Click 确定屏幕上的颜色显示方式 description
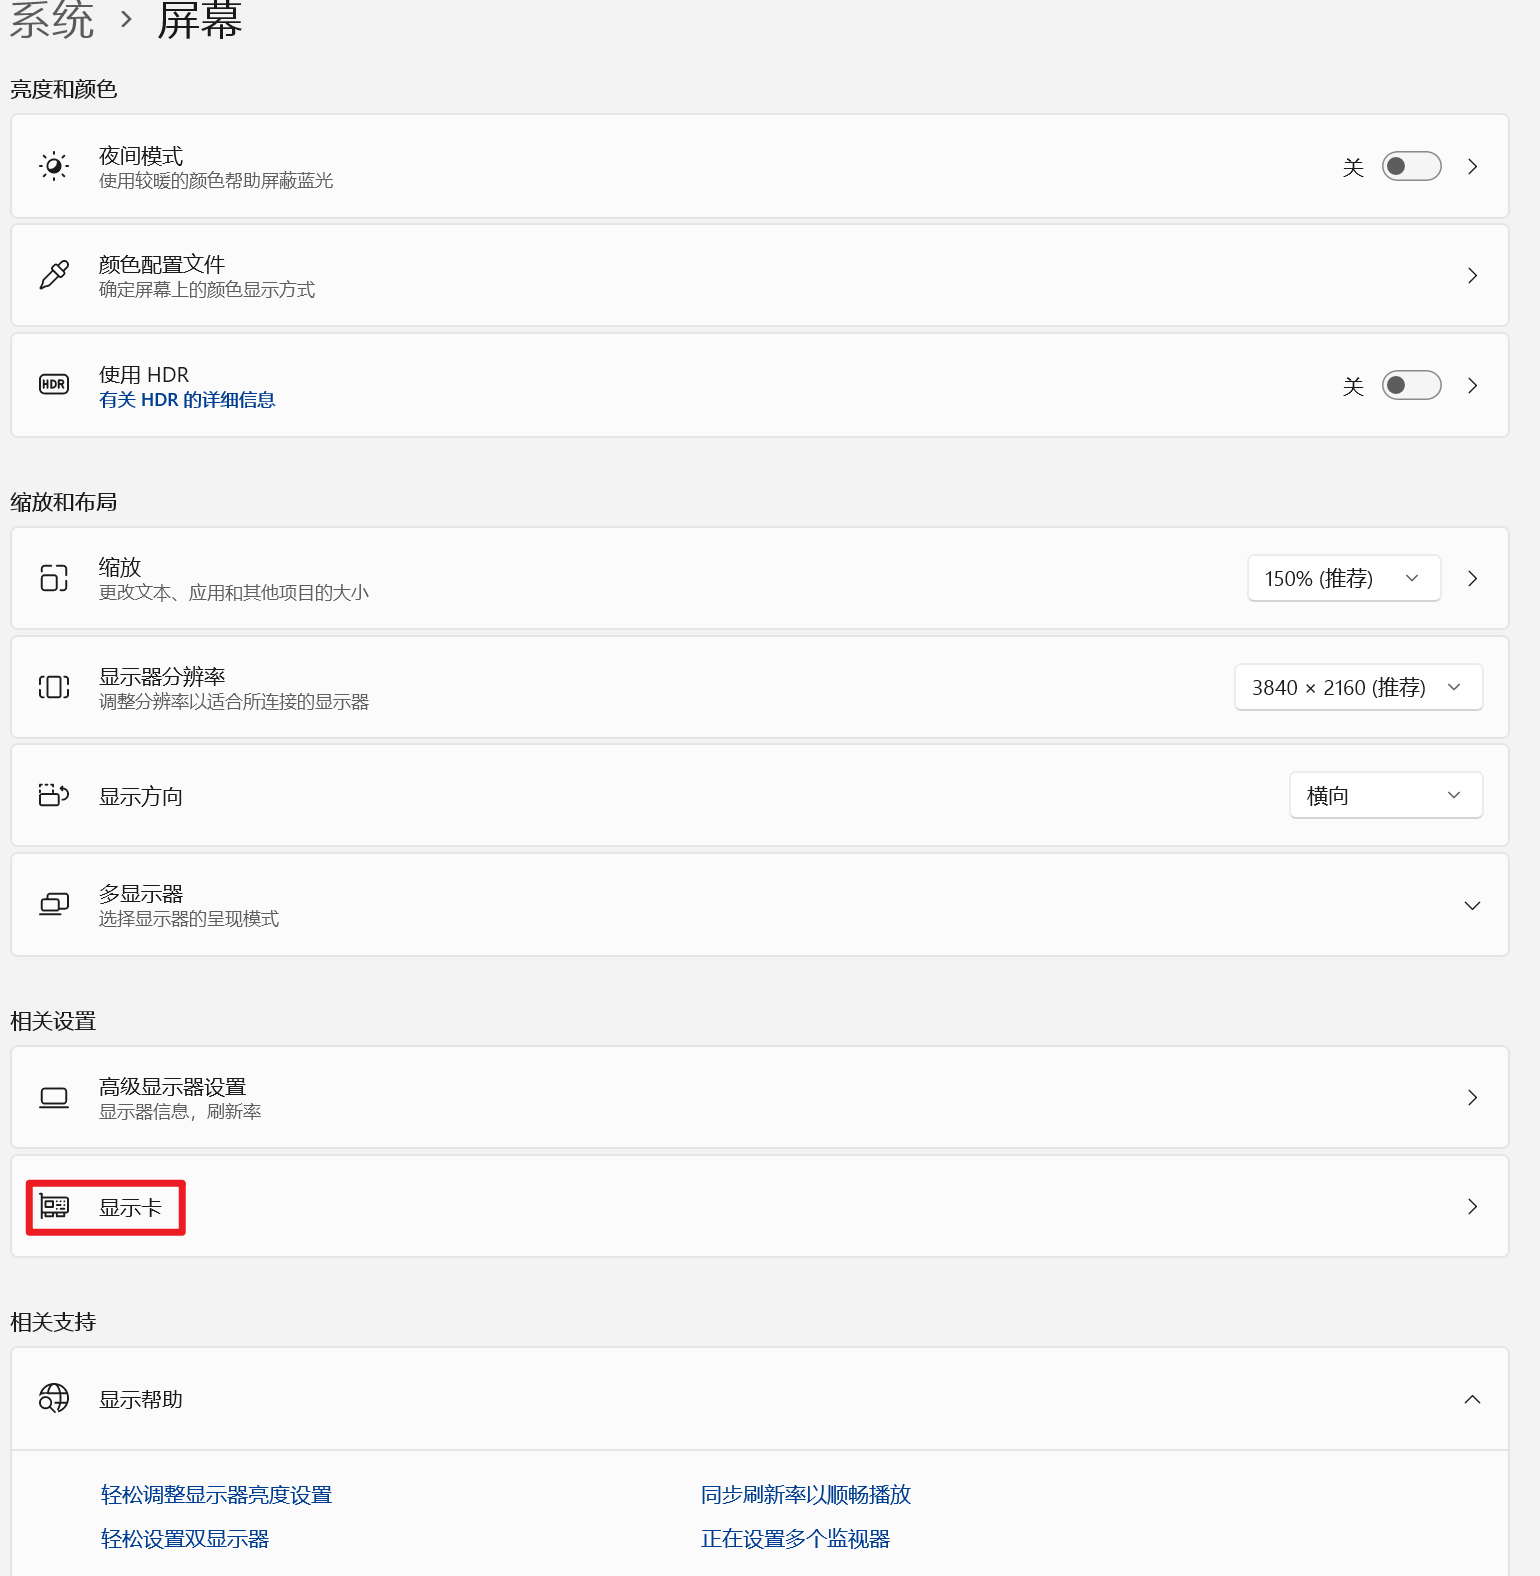The width and height of the screenshot is (1540, 1576). click(207, 290)
